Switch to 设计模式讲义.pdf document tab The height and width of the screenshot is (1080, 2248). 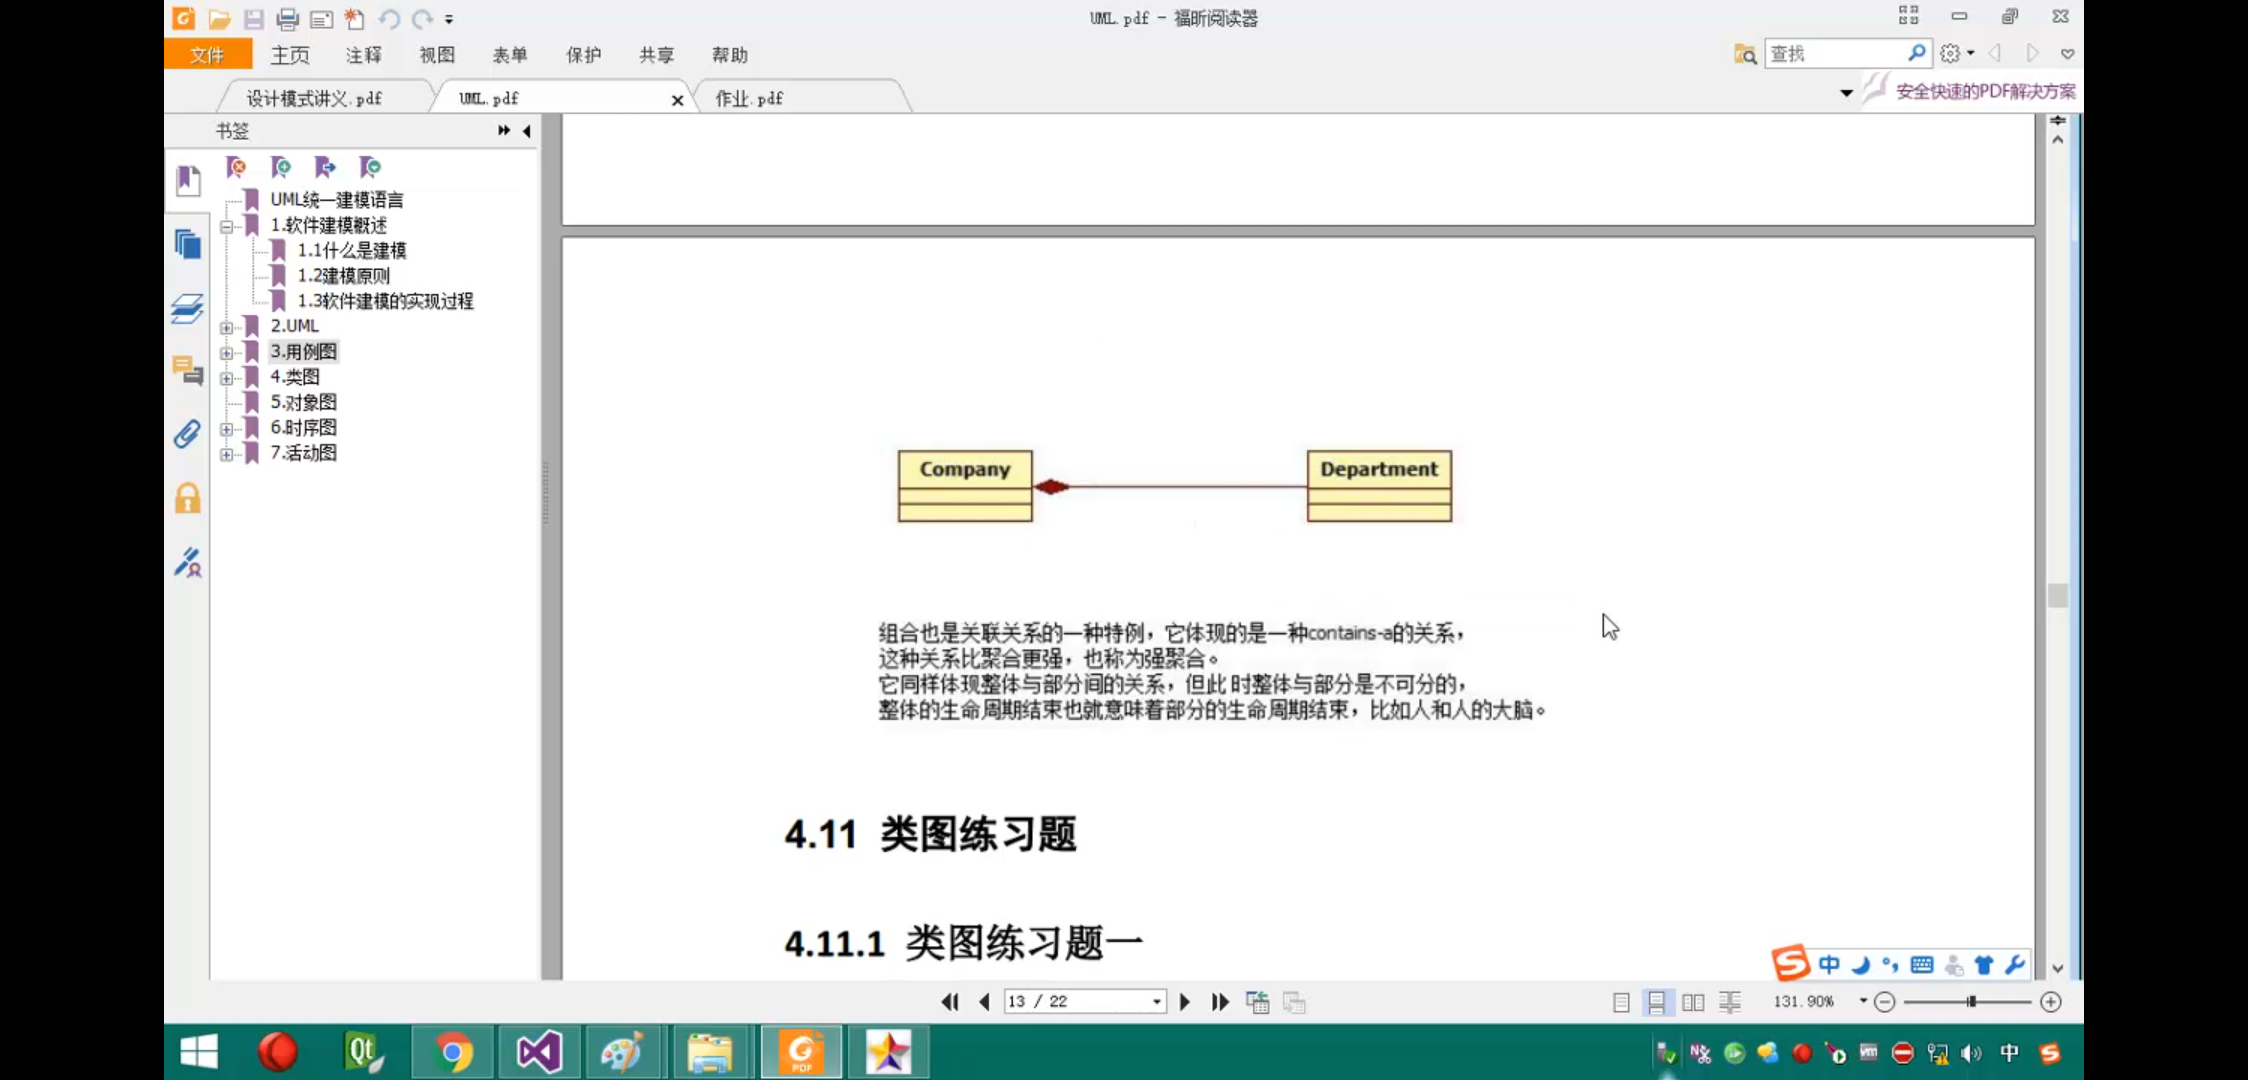(x=315, y=98)
